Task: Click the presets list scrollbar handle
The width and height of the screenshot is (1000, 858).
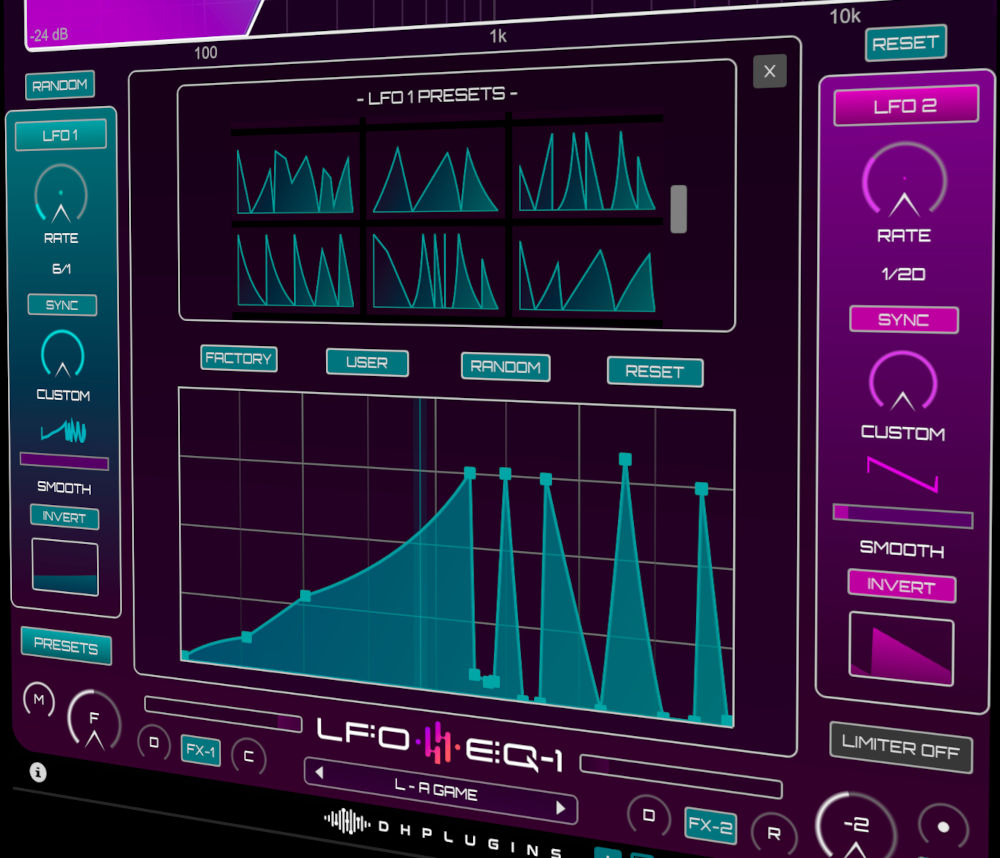Action: click(679, 209)
